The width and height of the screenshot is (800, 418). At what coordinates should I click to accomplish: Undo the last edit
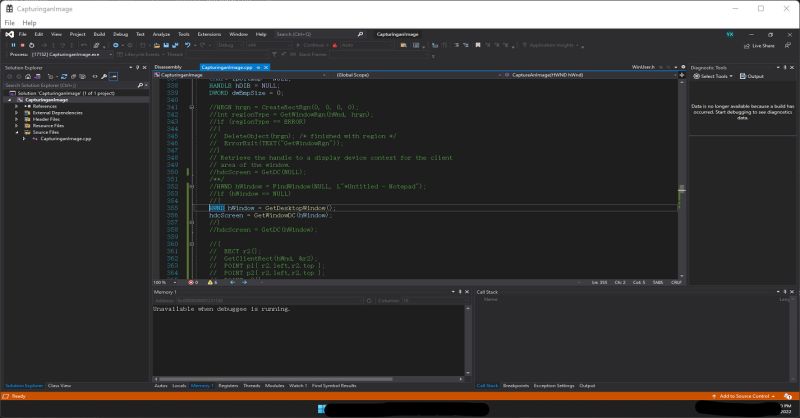(187, 45)
